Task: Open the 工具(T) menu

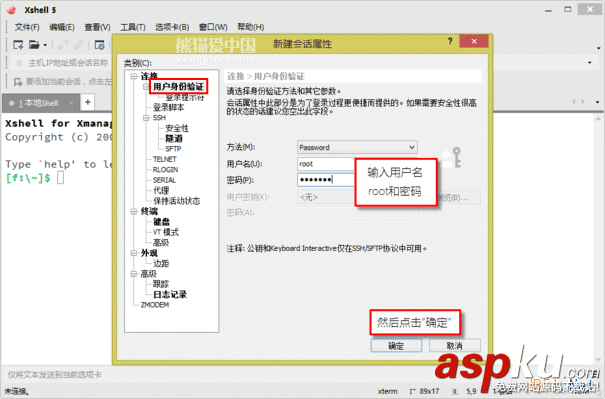Action: (133, 27)
